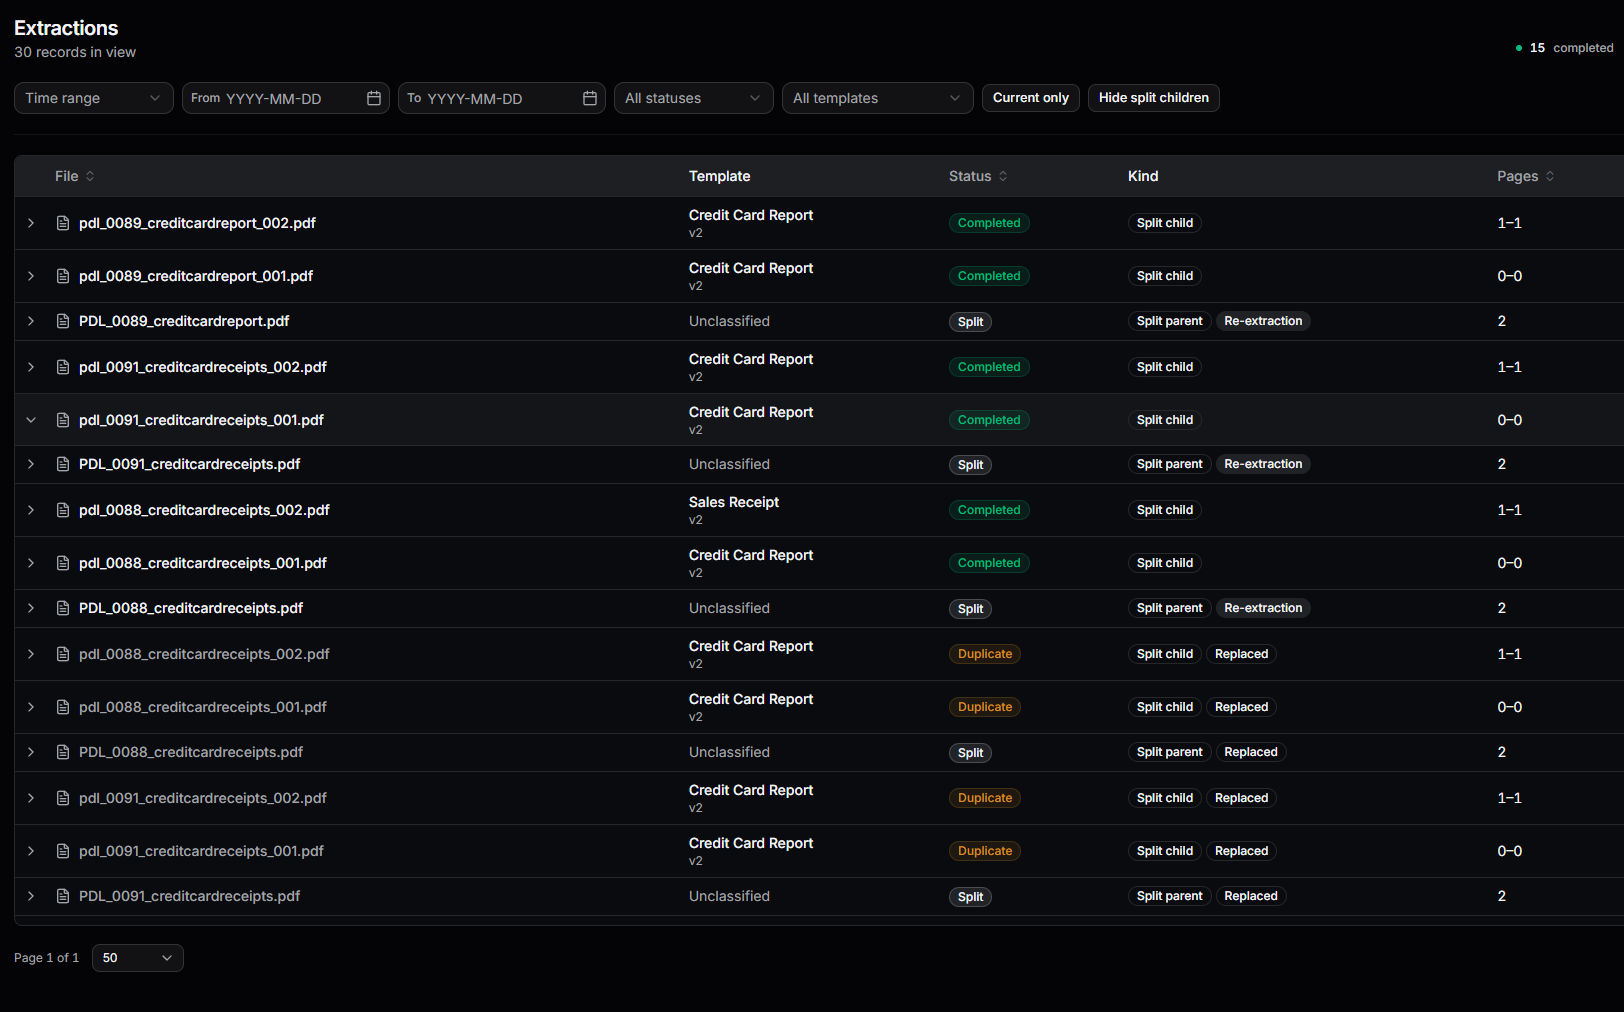This screenshot has height=1012, width=1624.
Task: Click Kind column header
Action: click(1143, 176)
